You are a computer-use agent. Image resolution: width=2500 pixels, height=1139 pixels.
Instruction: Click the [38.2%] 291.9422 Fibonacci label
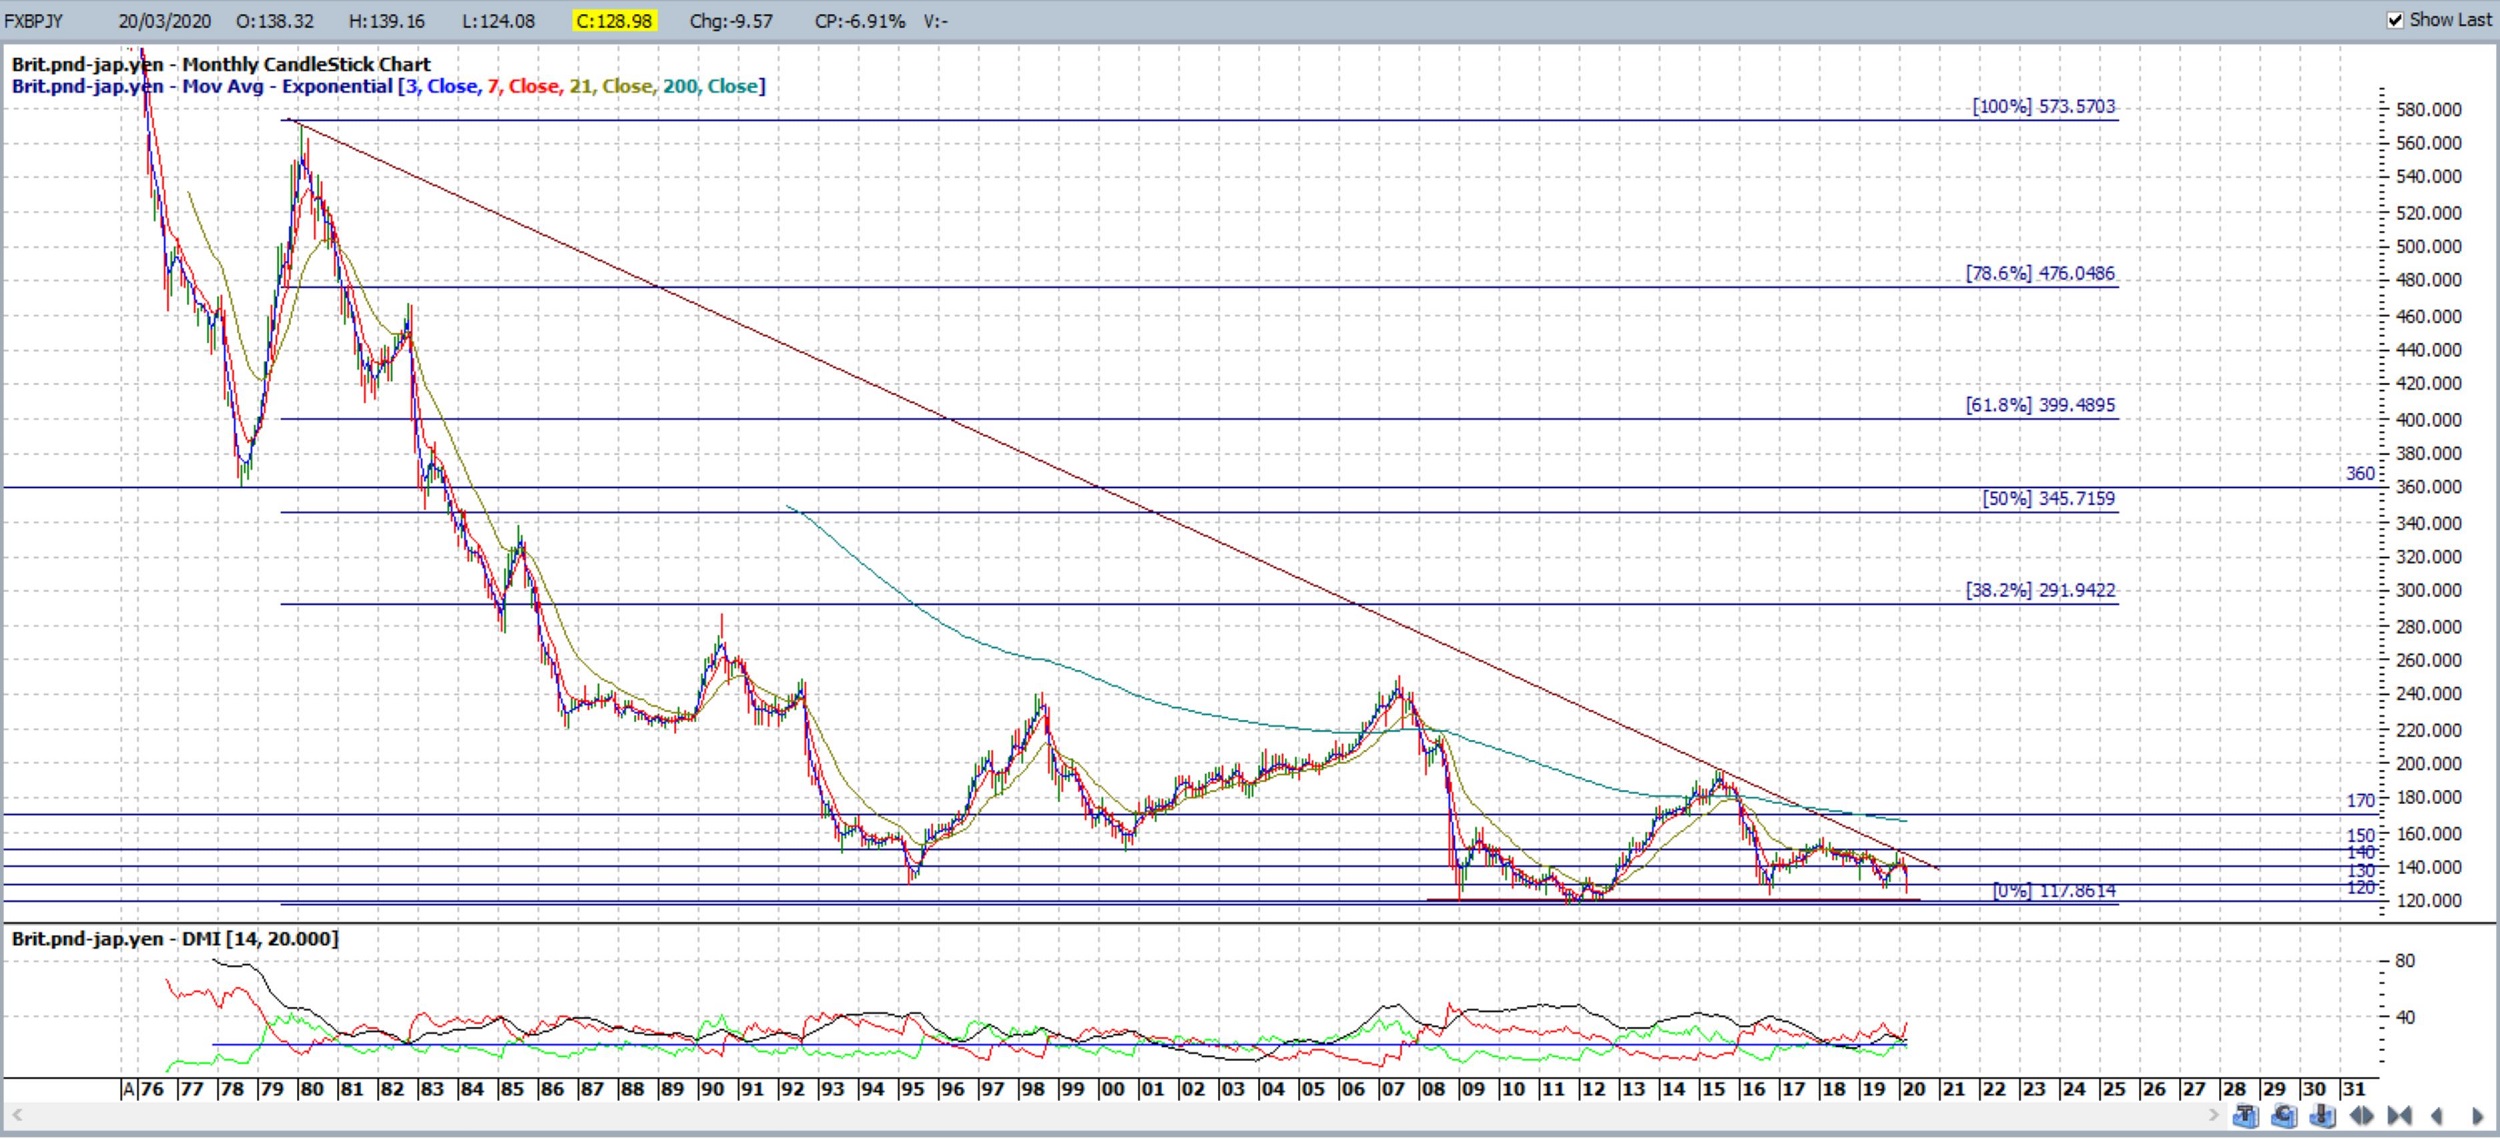[2040, 590]
